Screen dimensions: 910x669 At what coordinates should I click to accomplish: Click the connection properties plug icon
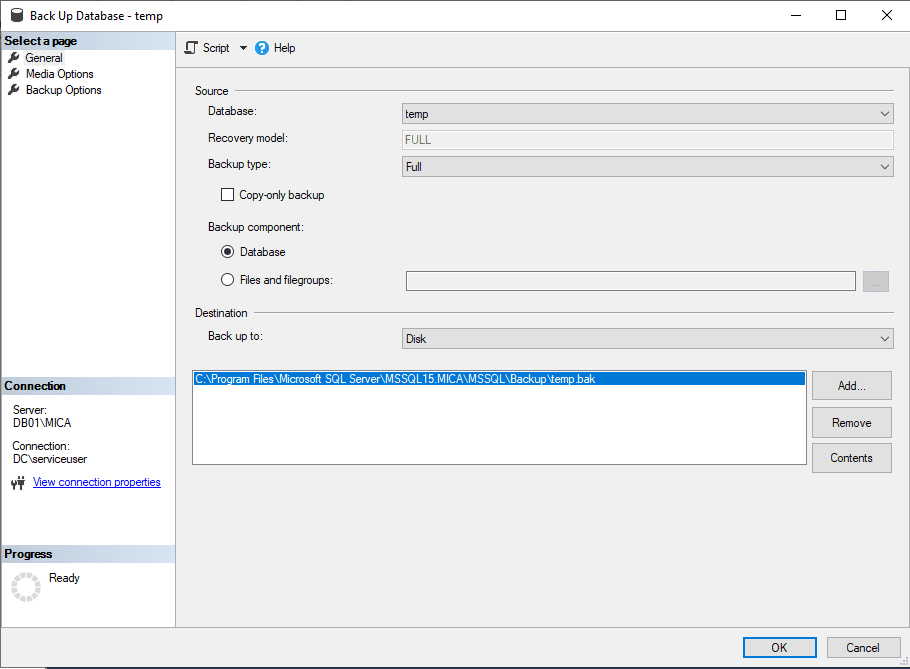(x=17, y=483)
